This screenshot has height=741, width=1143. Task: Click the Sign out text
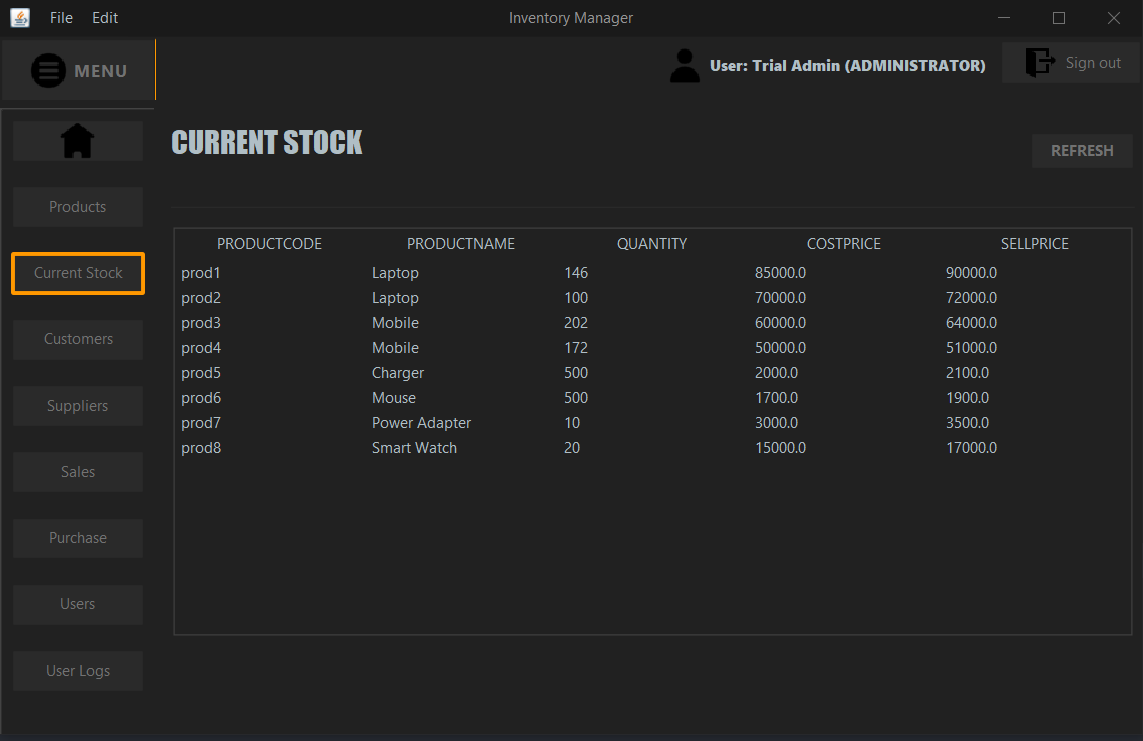1093,63
